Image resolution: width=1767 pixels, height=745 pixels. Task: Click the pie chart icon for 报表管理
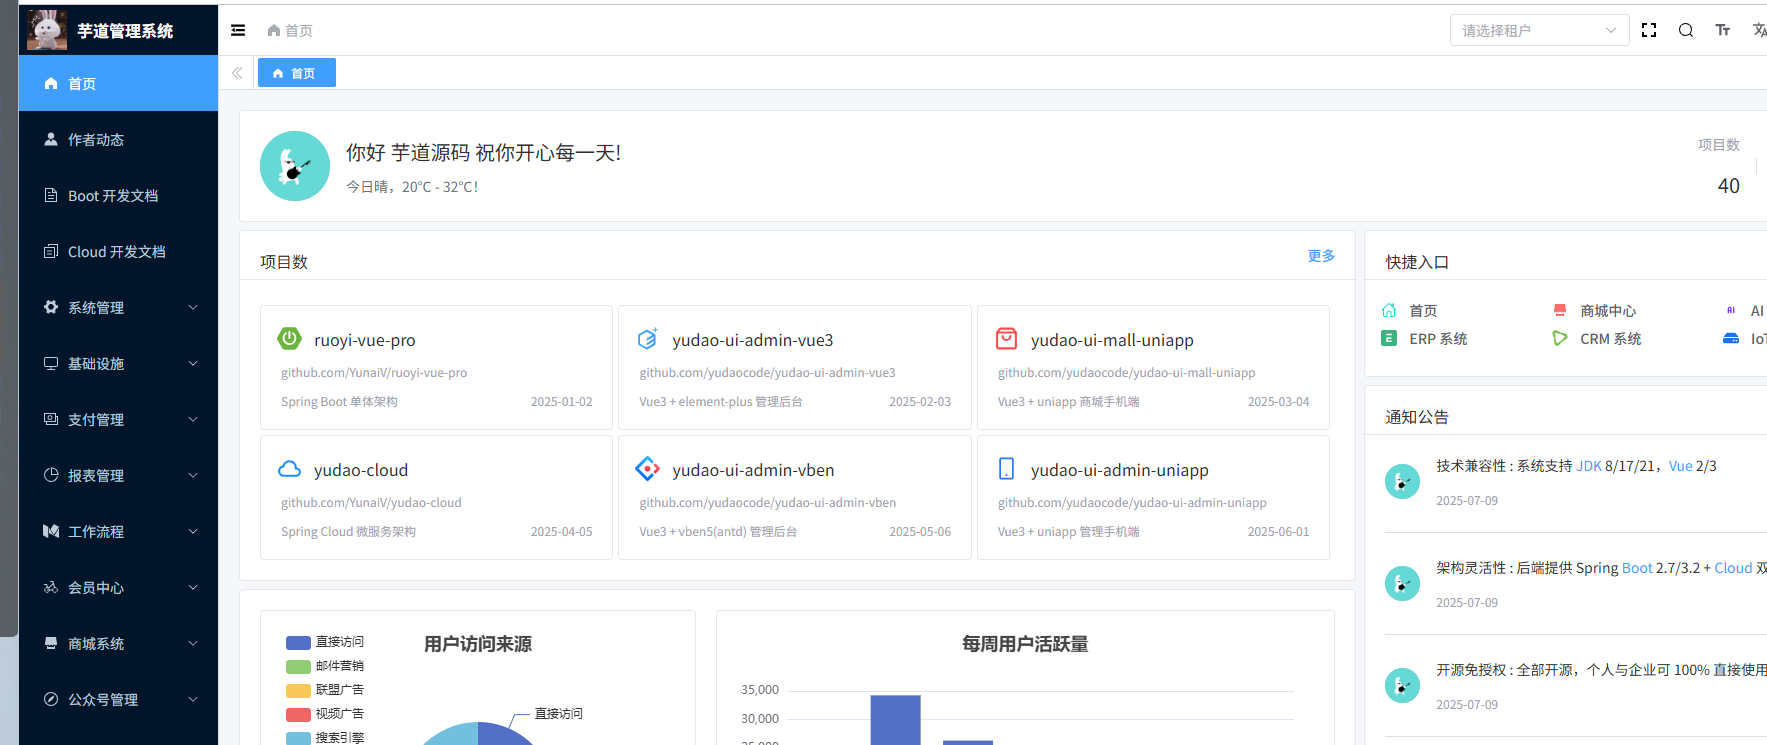tap(51, 475)
